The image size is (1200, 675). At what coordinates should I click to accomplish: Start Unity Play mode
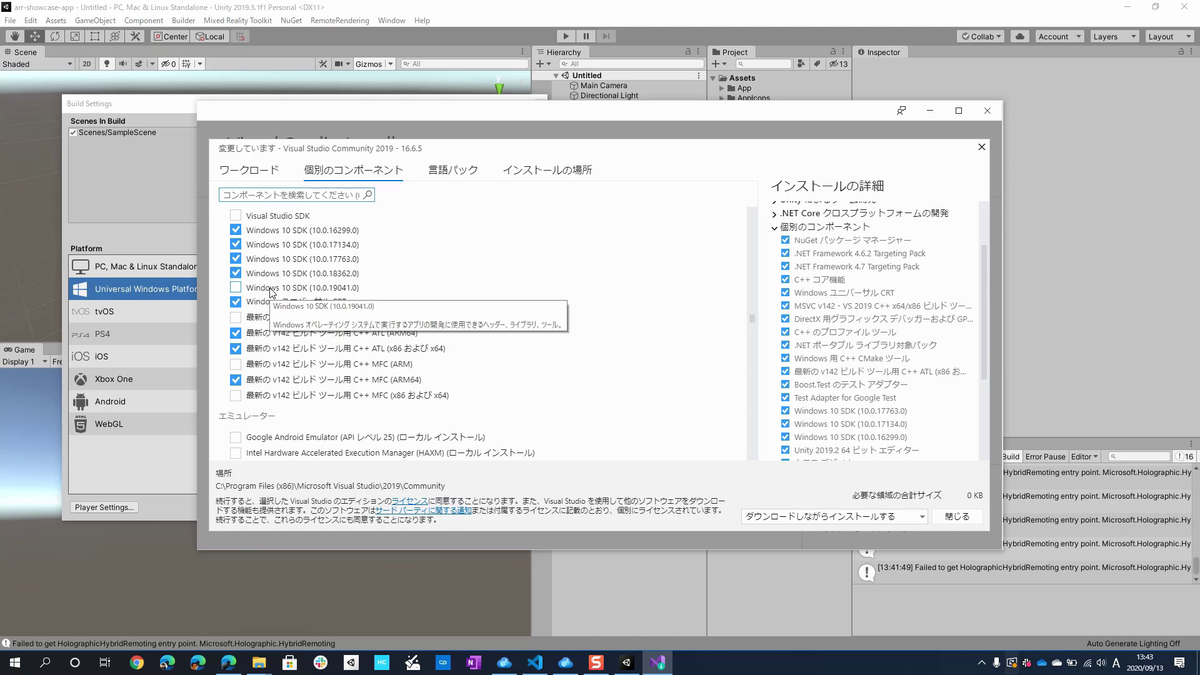[566, 36]
